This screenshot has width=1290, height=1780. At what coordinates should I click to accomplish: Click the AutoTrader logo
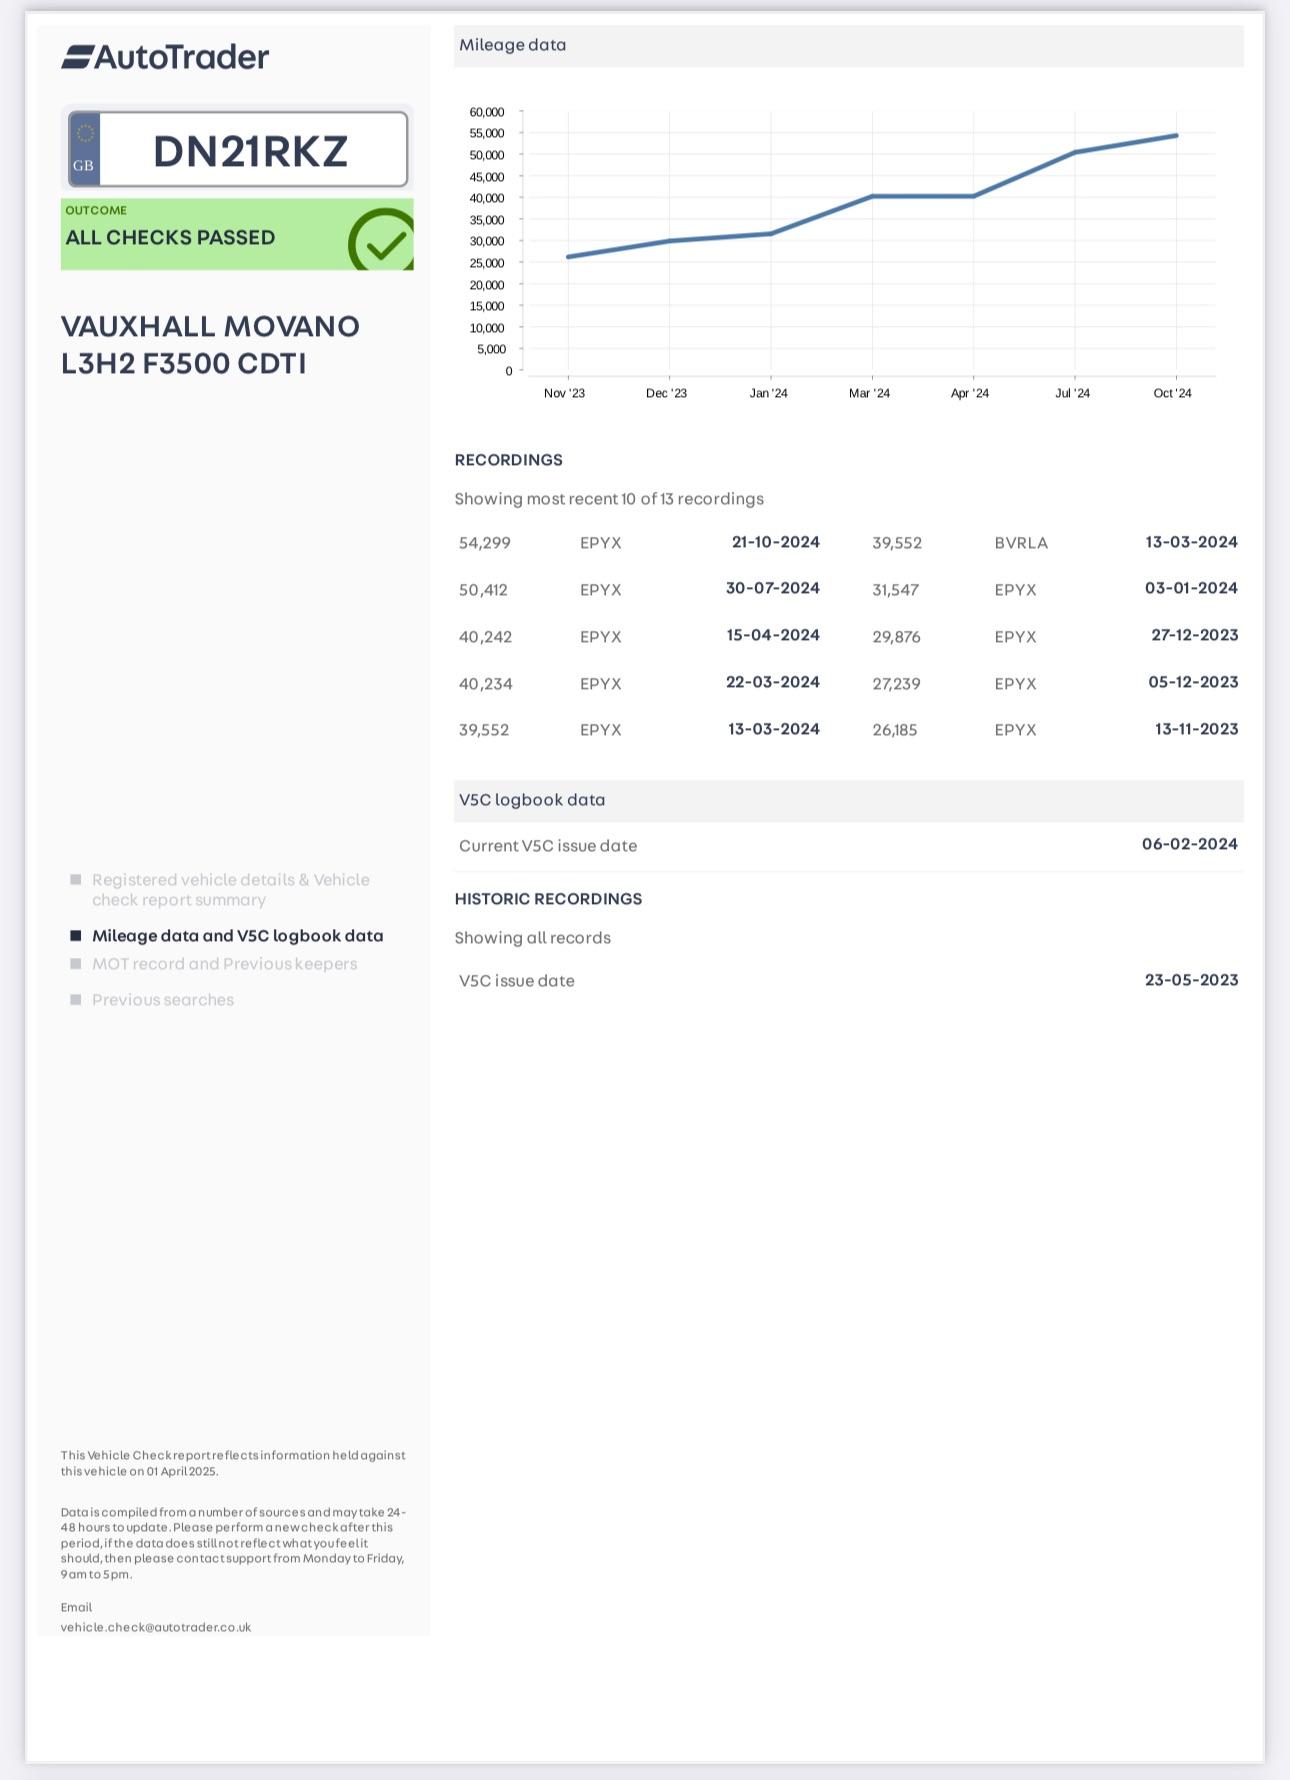[165, 57]
